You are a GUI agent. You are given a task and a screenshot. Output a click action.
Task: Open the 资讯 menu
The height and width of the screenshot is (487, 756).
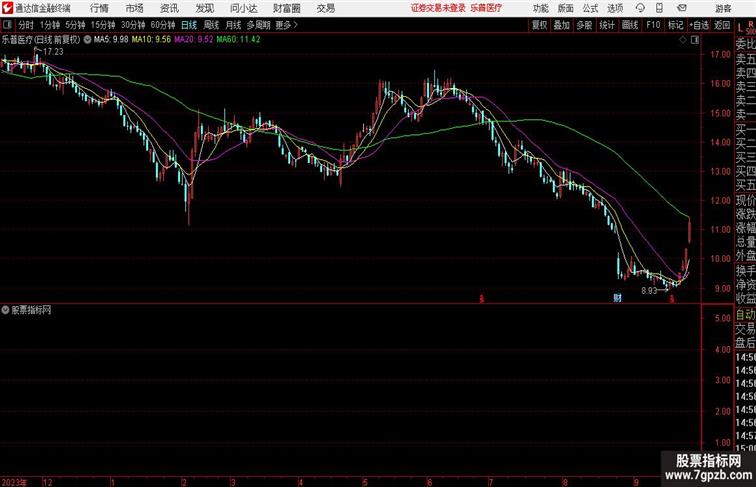click(x=169, y=8)
